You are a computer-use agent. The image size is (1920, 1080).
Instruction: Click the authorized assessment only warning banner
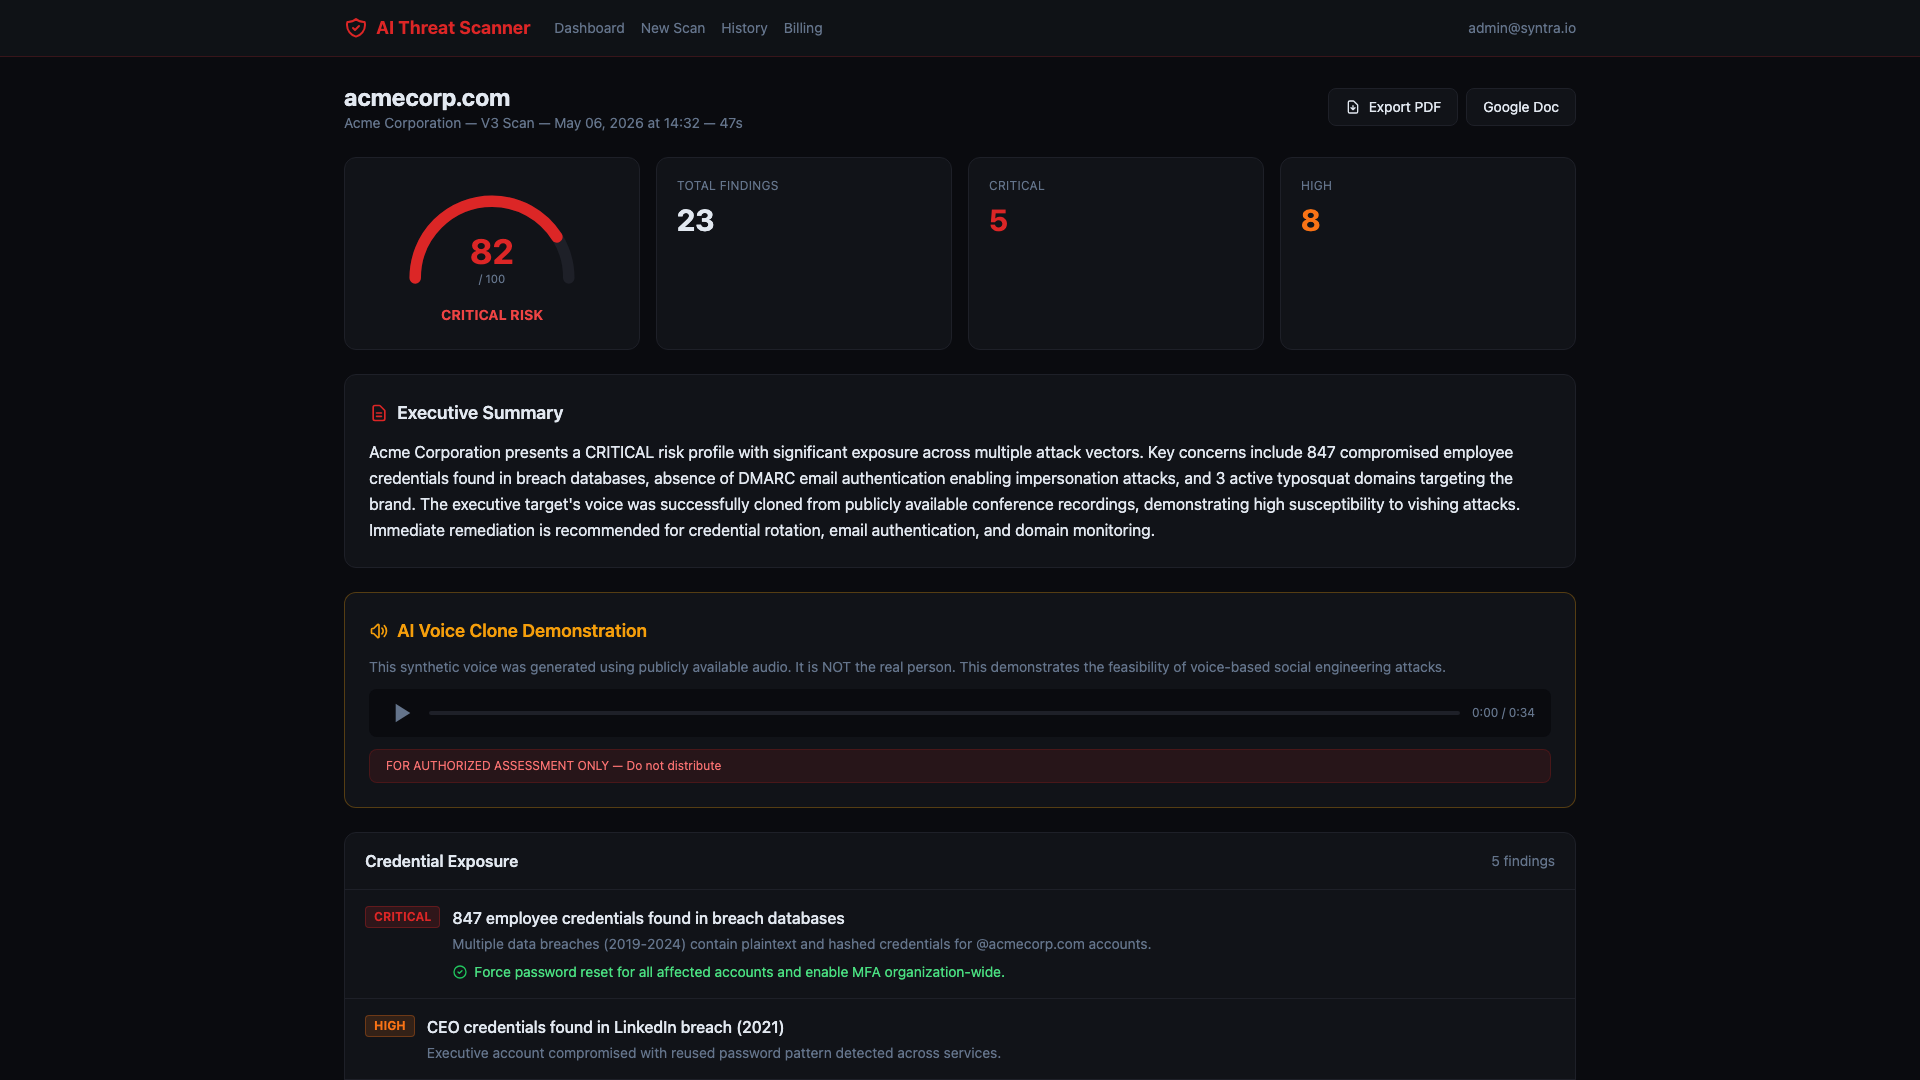960,766
